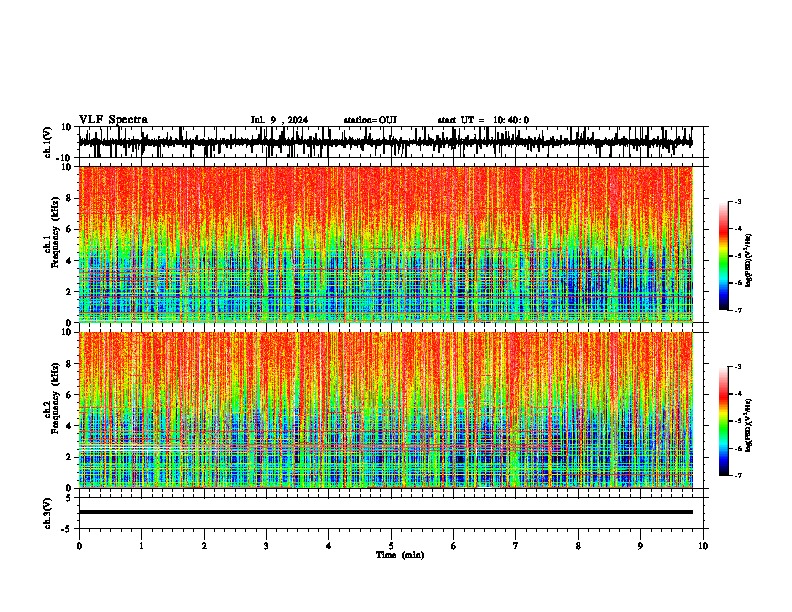The width and height of the screenshot is (792, 612).
Task: Click the 2 kHz tick on ch.2 frequency axis
Action: point(69,457)
